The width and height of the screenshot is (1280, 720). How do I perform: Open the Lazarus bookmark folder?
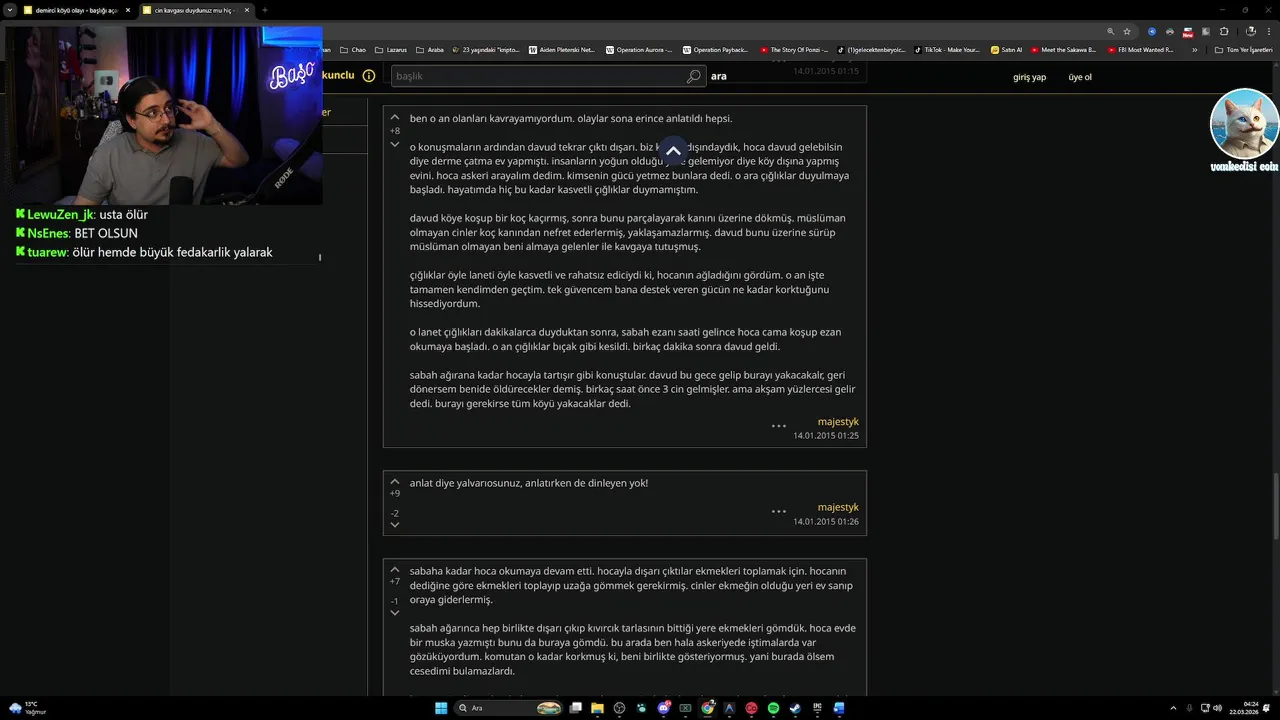pyautogui.click(x=391, y=50)
